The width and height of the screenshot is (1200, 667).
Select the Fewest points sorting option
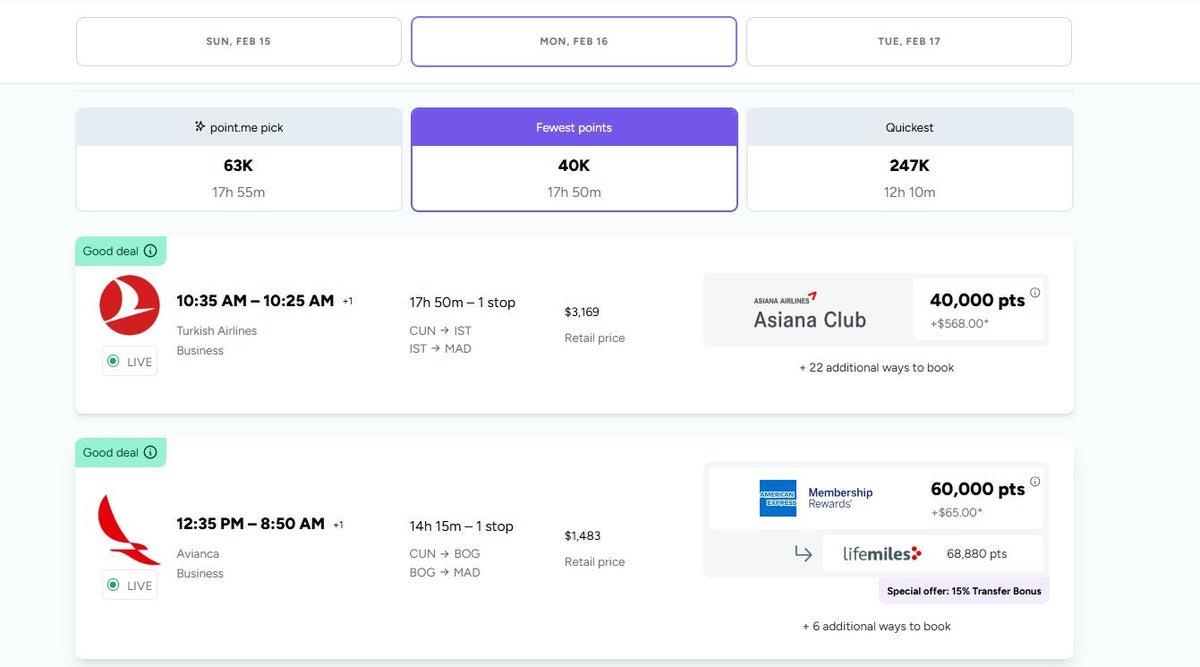(574, 159)
